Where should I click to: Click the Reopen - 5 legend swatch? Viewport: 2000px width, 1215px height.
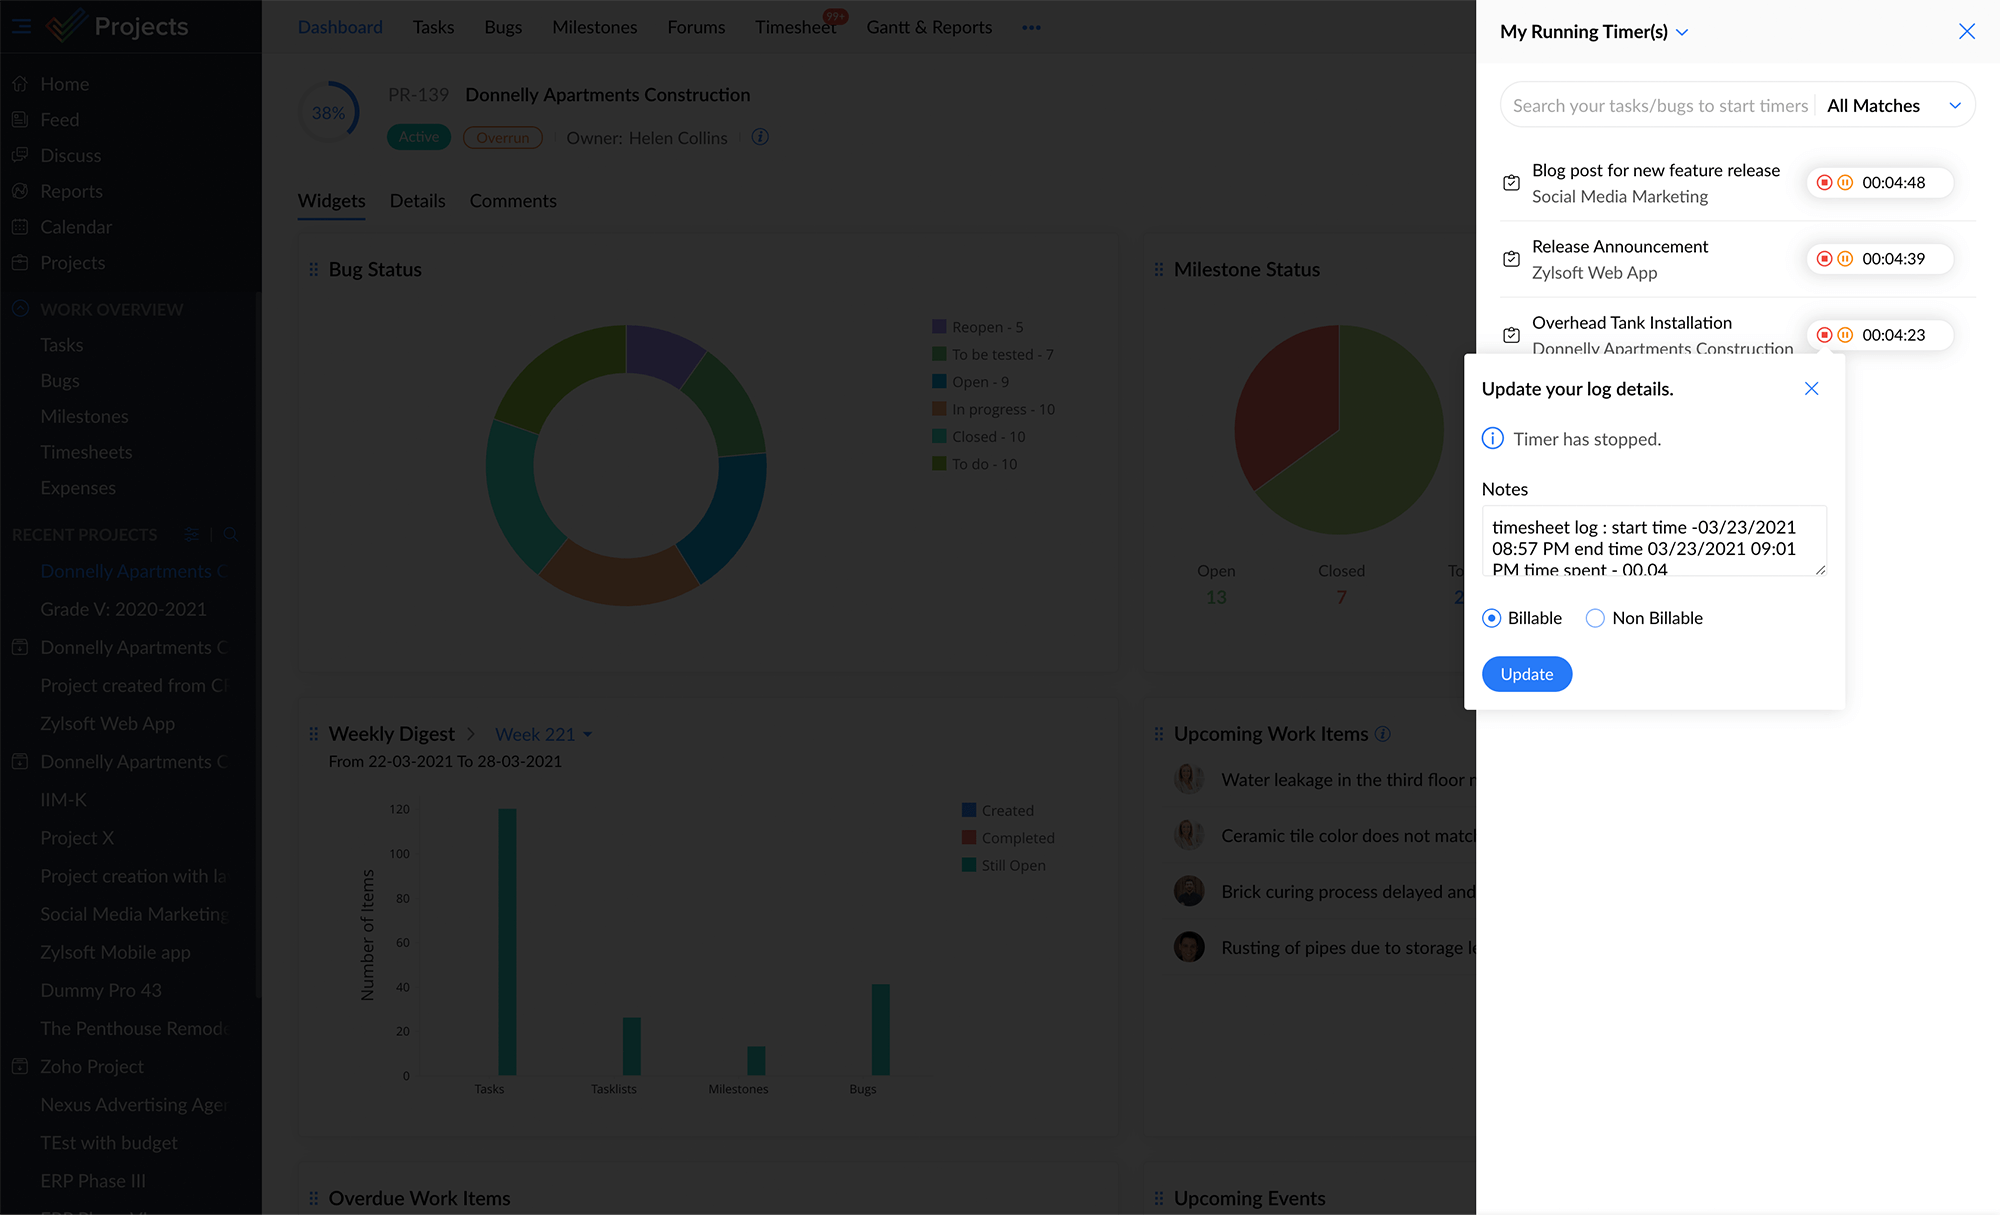[939, 327]
